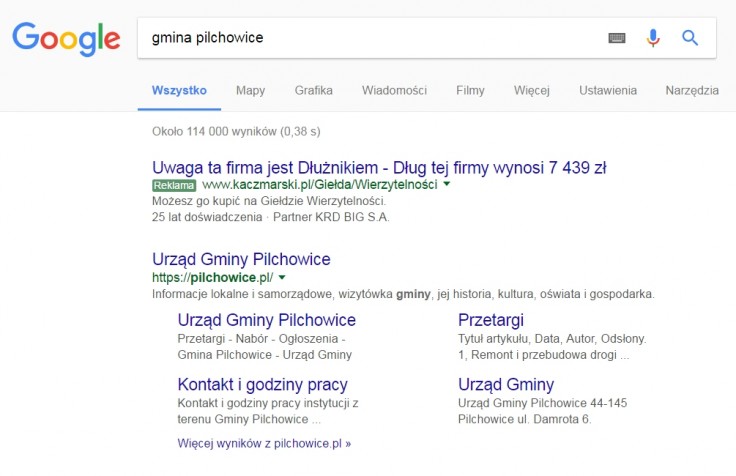736x476 pixels.
Task: Expand dropdown arrow beside pilchowice.pl URL
Action: [x=283, y=277]
